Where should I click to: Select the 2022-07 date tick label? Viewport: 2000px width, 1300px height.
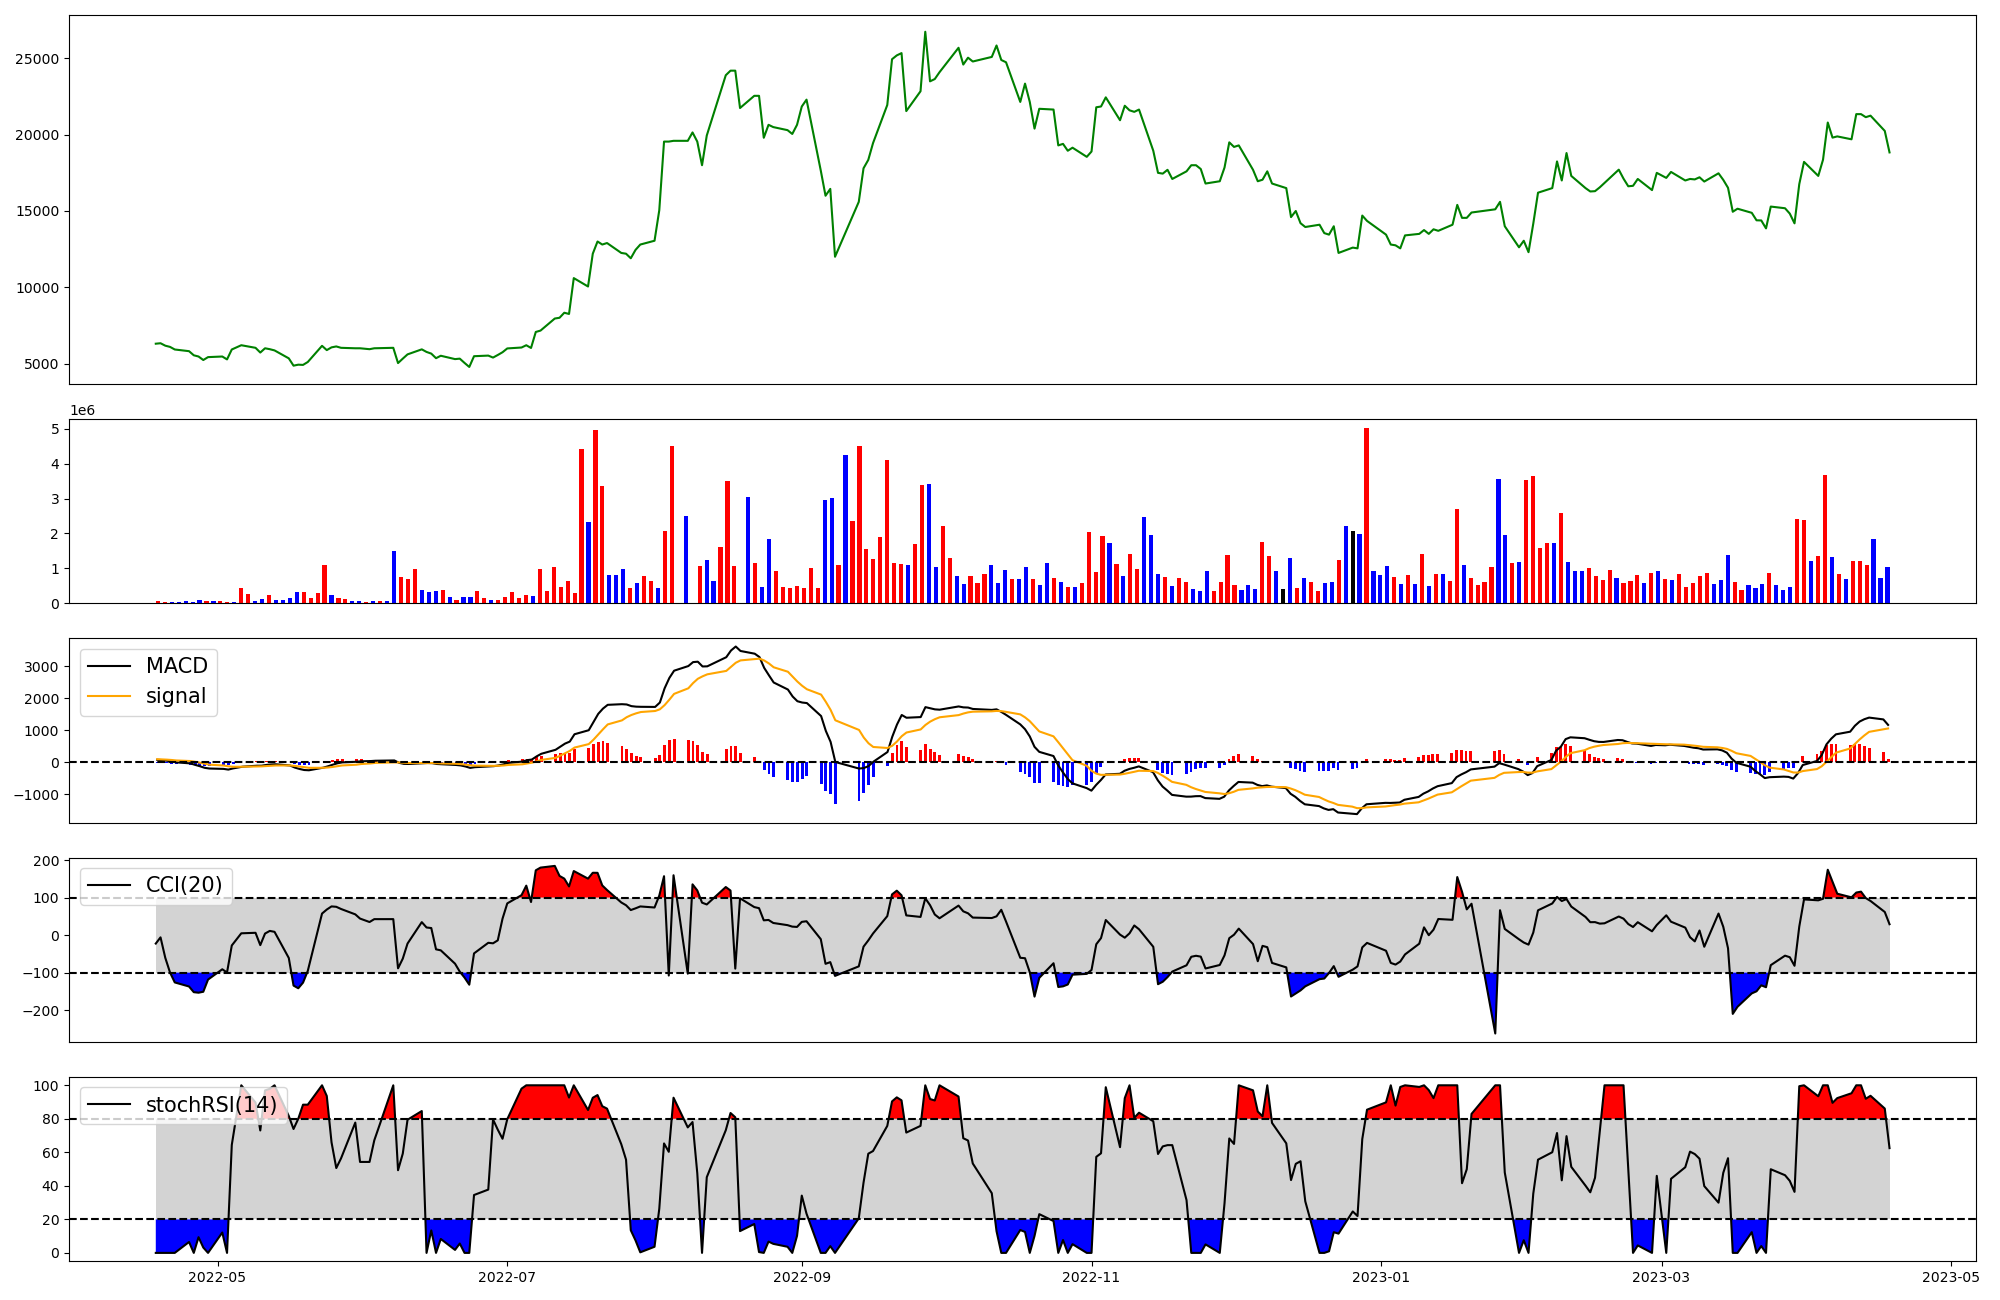tap(507, 1277)
